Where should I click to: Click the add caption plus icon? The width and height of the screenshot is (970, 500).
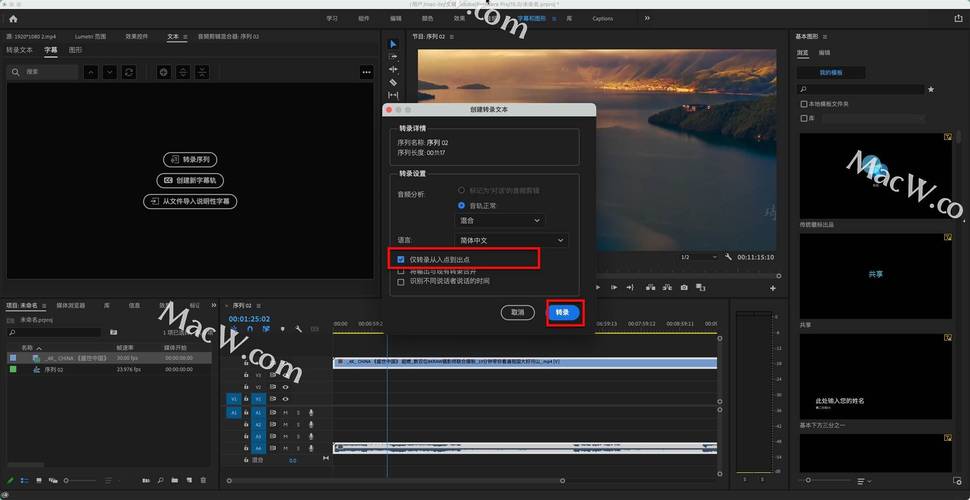163,72
